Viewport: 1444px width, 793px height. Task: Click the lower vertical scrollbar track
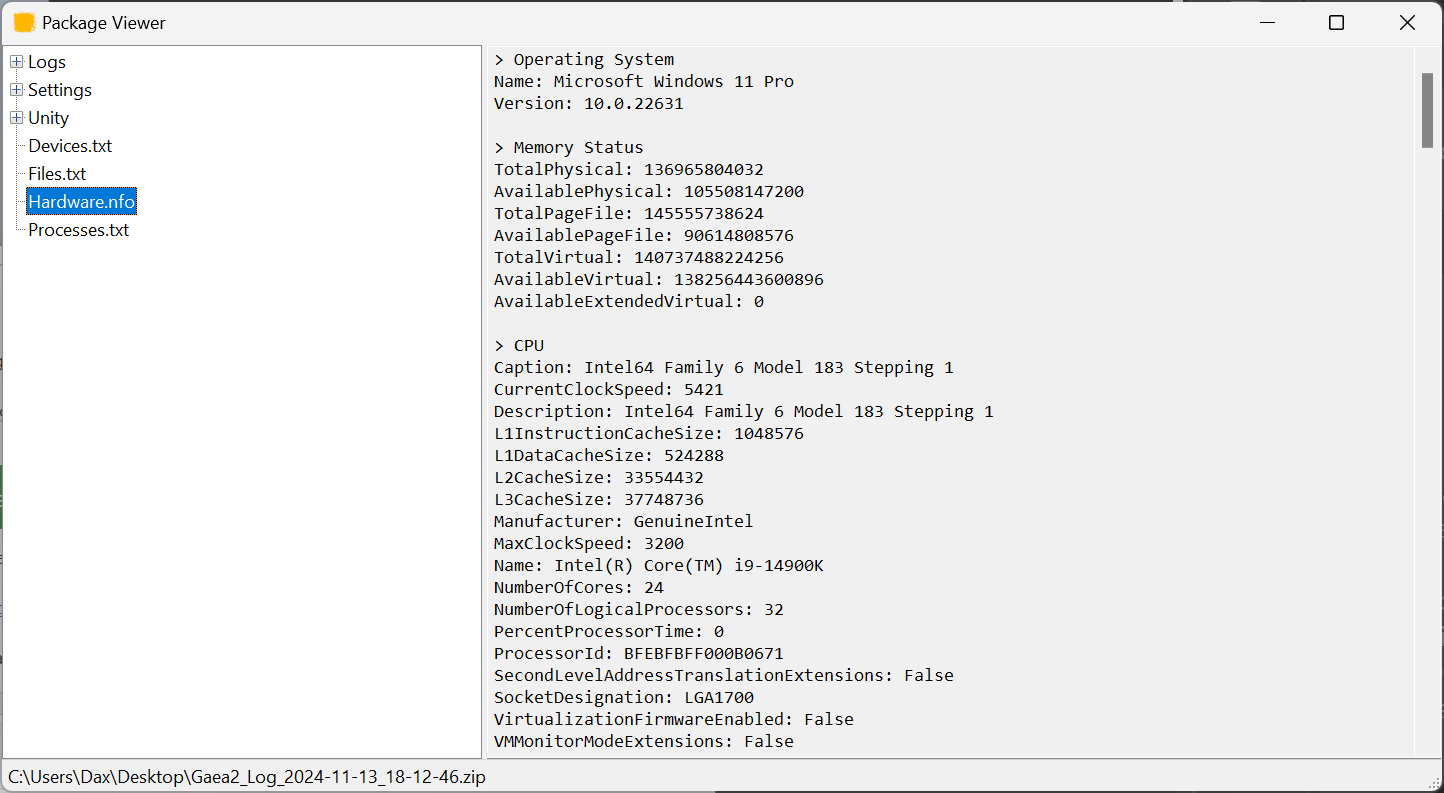[1427, 500]
